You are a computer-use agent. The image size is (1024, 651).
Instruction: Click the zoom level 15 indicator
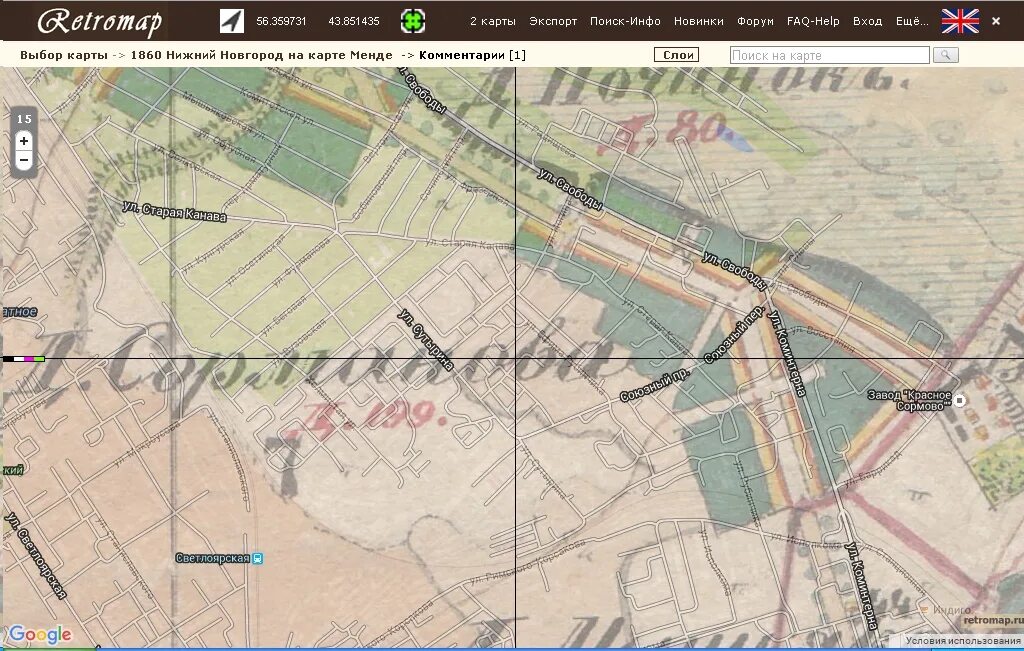tap(24, 118)
